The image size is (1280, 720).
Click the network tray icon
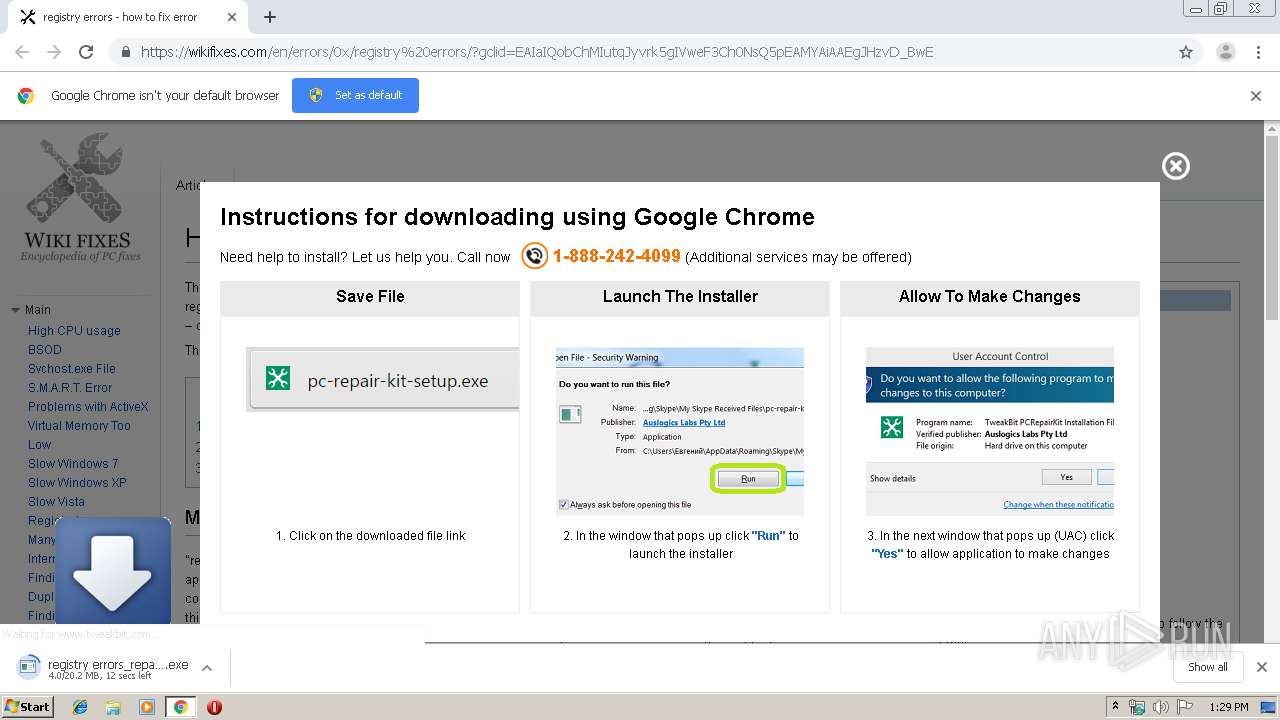[1137, 707]
